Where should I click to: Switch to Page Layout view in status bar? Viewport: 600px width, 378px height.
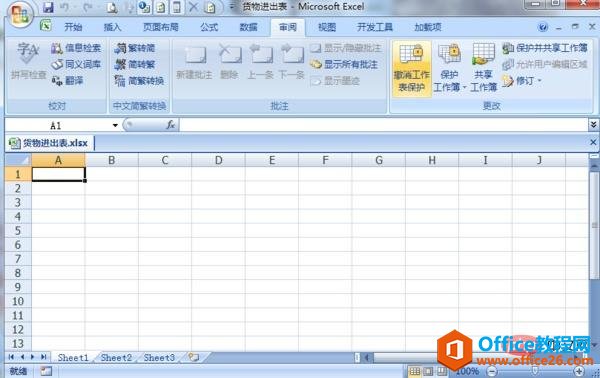[428, 371]
